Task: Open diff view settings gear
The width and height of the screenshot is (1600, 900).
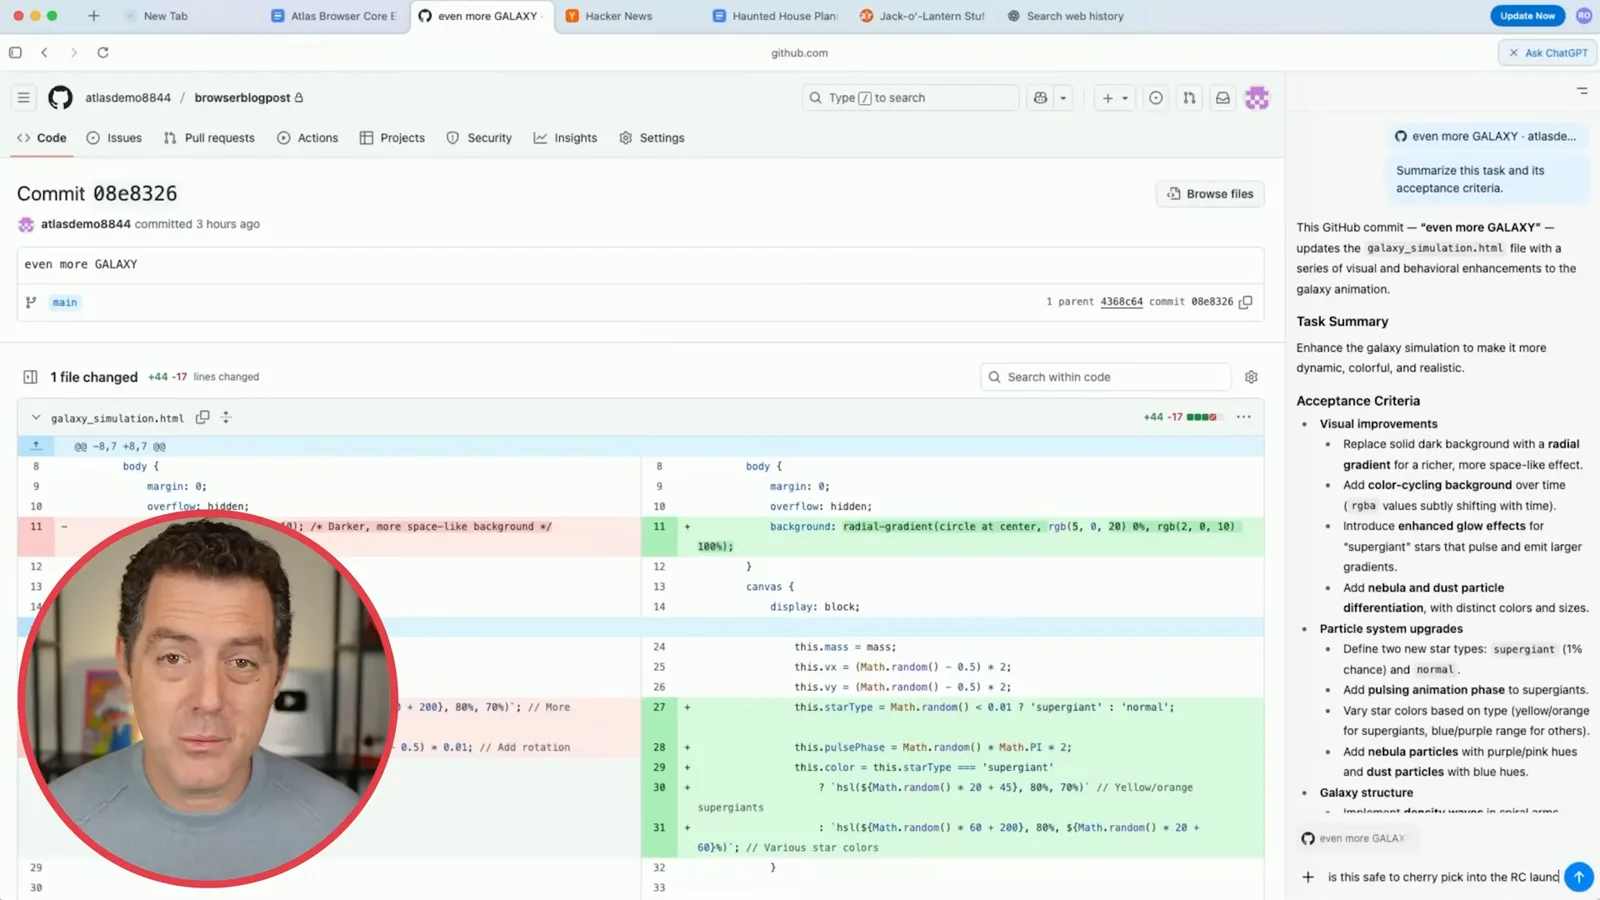Action: click(x=1251, y=377)
